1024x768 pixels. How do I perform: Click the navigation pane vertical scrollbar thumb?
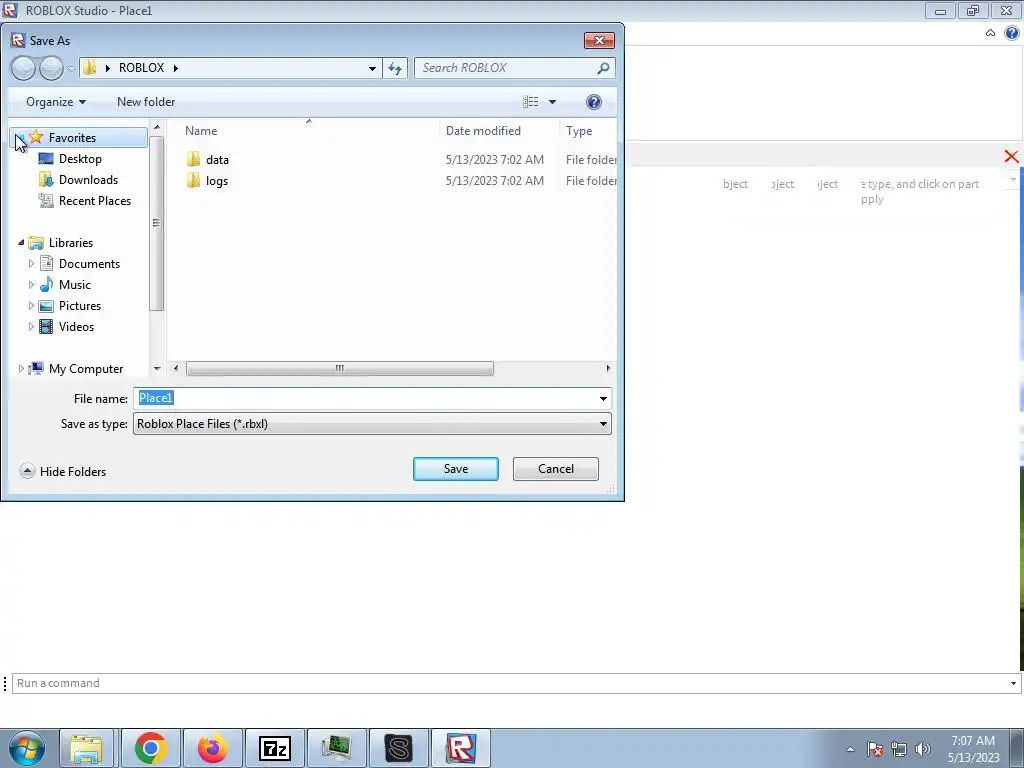click(157, 223)
